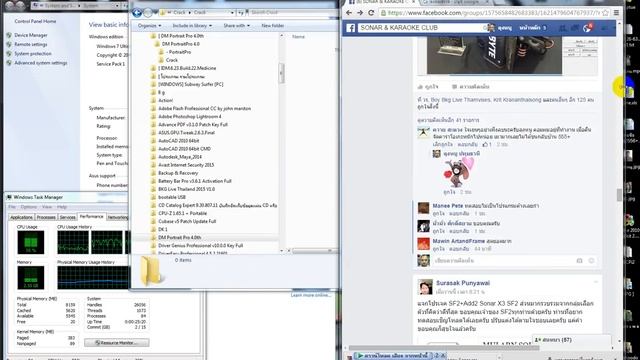The height and width of the screenshot is (360, 640).
Task: Open the Control Panel Home link
Action: point(35,21)
